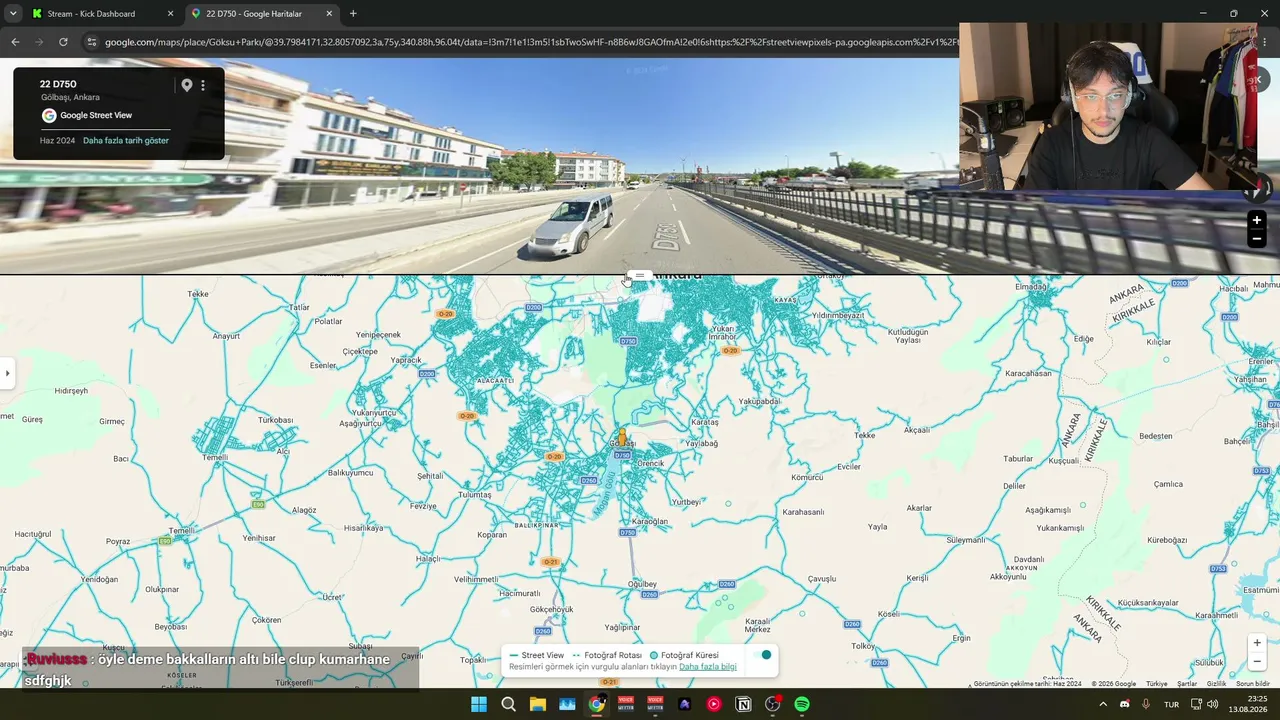Open a new browser tab

coord(353,14)
